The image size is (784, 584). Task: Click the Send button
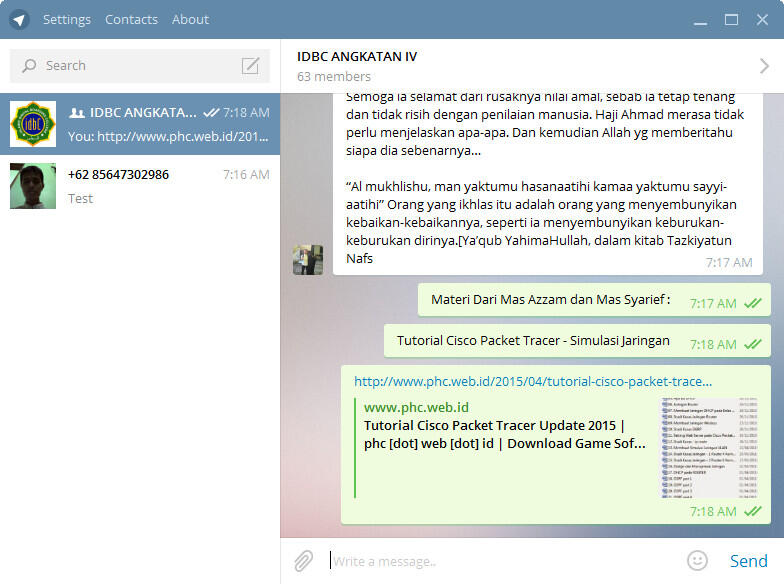click(748, 561)
